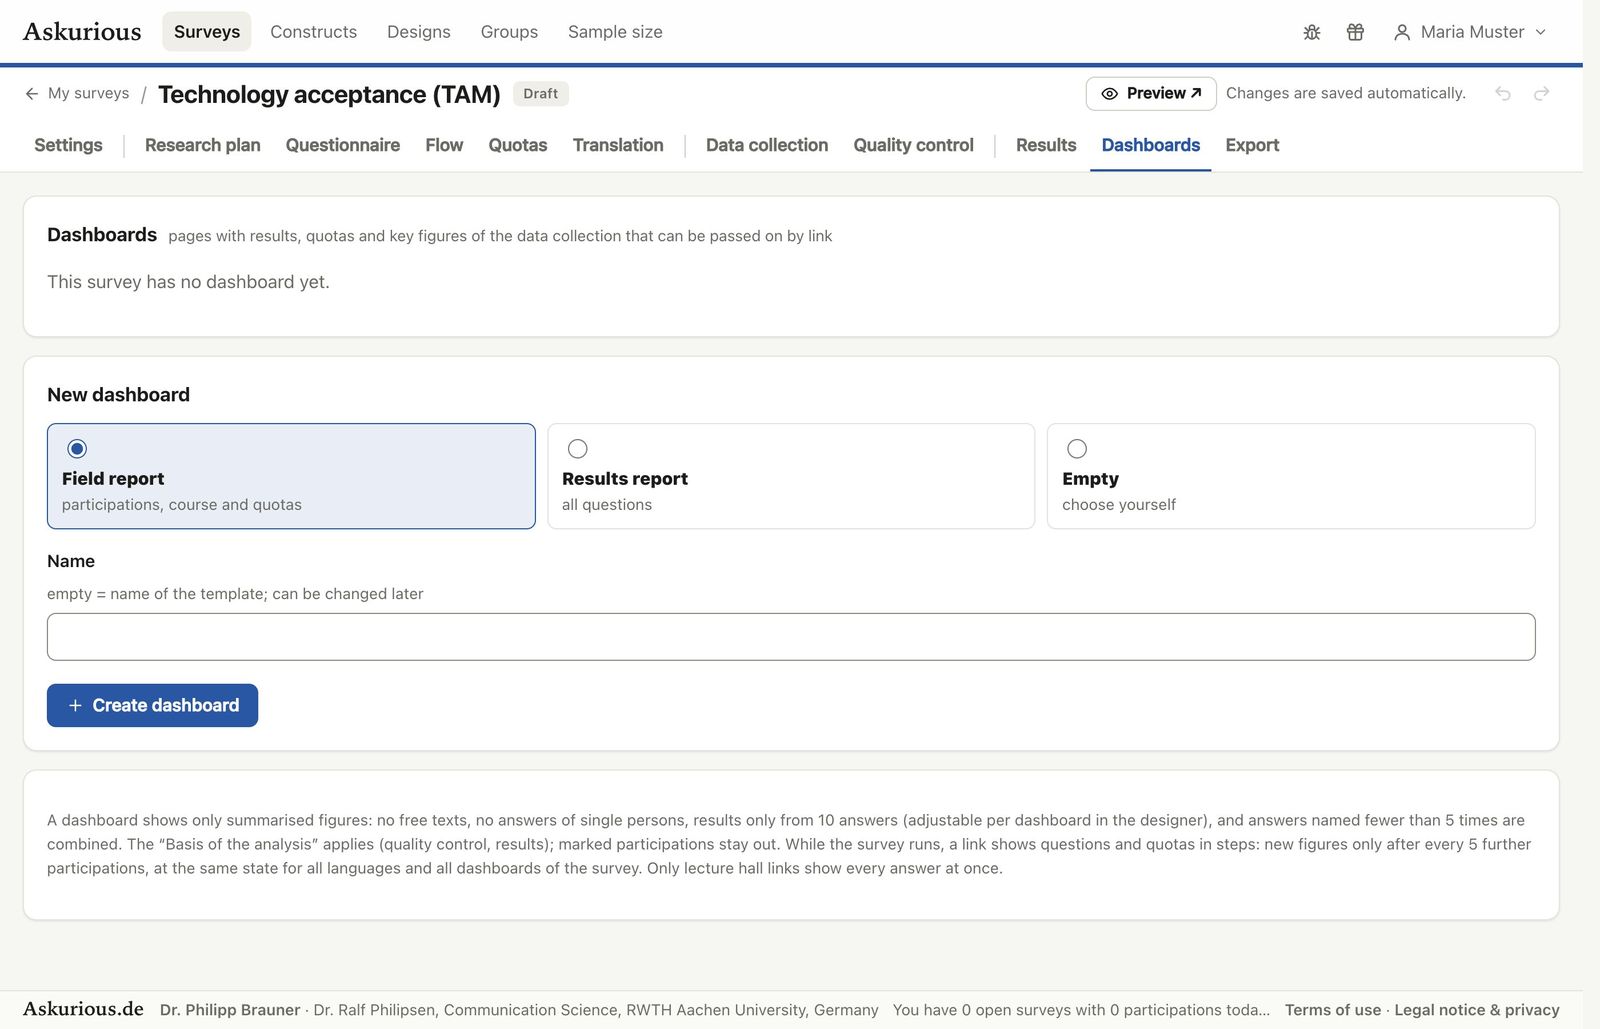Open Legal notice & privacy link
This screenshot has width=1600, height=1029.
[1477, 1010]
